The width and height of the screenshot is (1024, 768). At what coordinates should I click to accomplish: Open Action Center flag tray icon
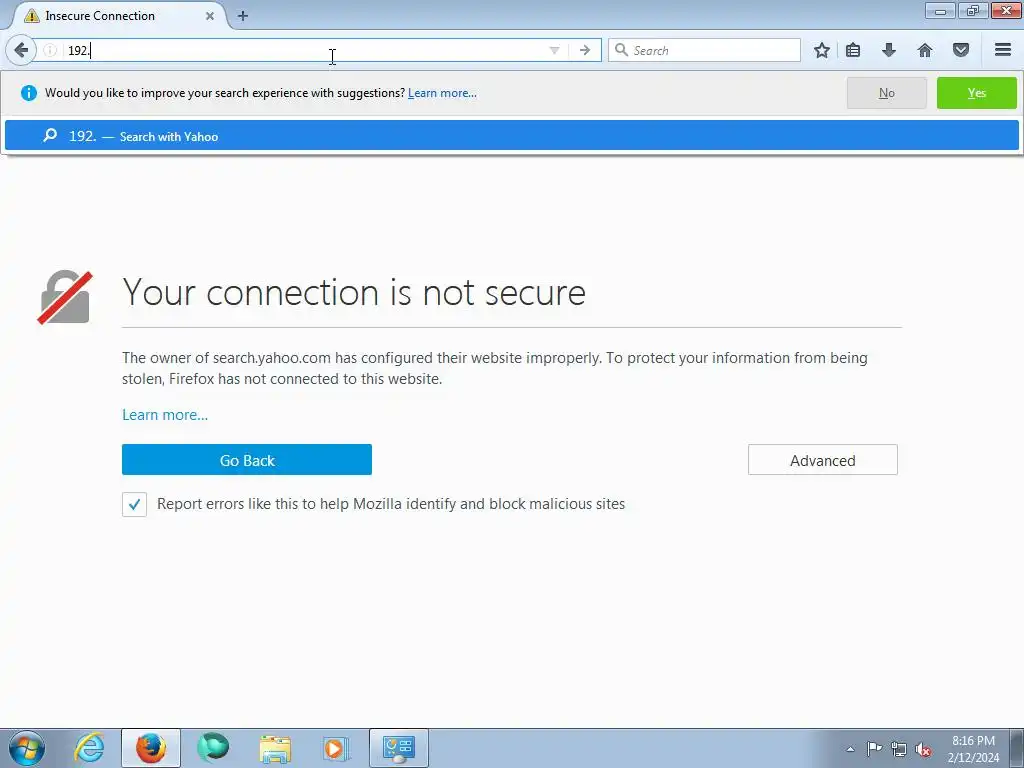coord(874,749)
